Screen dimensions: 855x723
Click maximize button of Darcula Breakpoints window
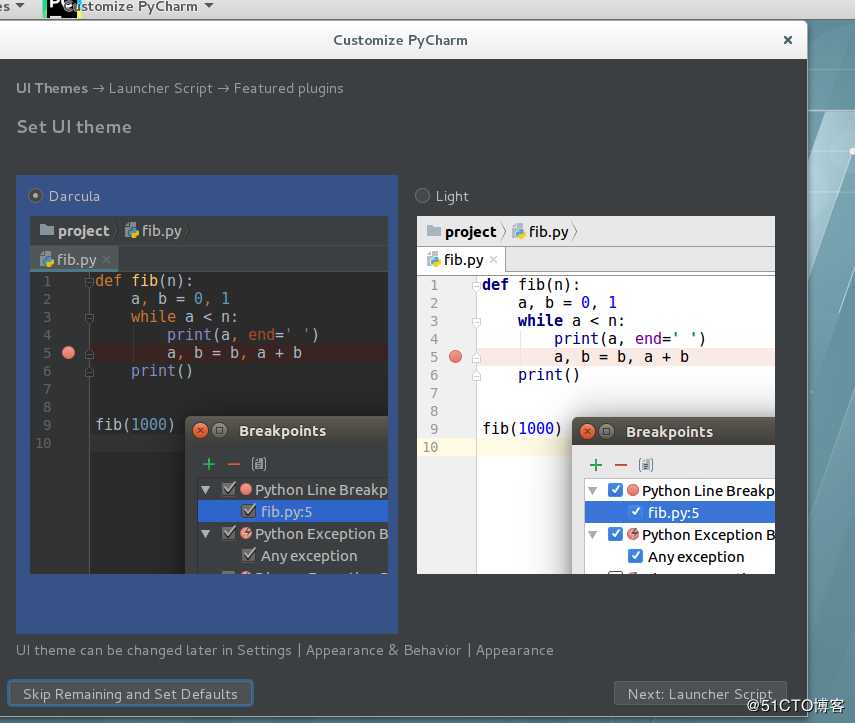[219, 430]
